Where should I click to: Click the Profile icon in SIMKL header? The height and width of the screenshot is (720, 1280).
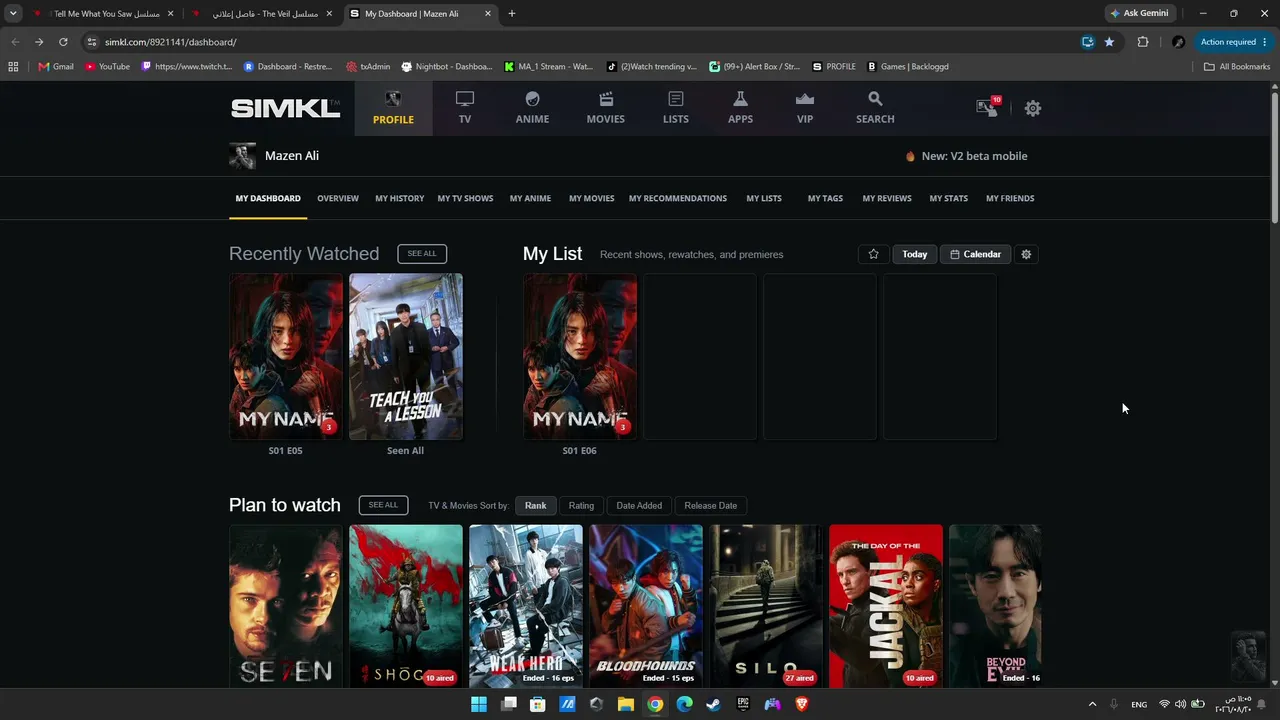coord(393,108)
